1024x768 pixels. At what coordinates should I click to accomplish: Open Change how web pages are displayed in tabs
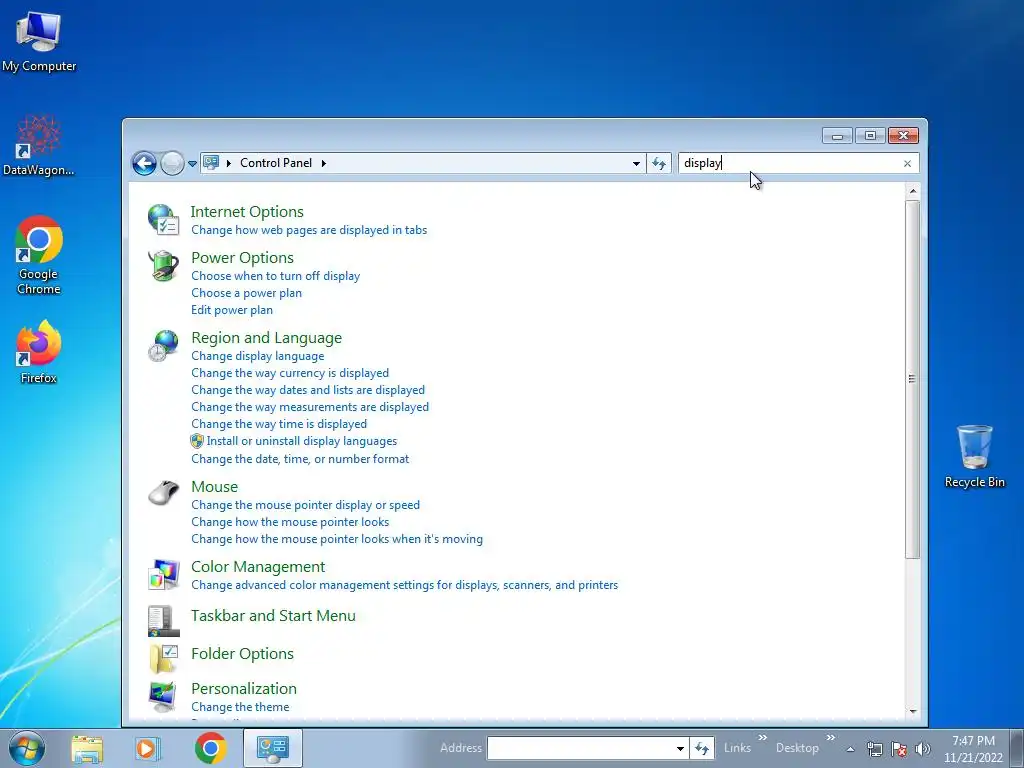coord(309,230)
